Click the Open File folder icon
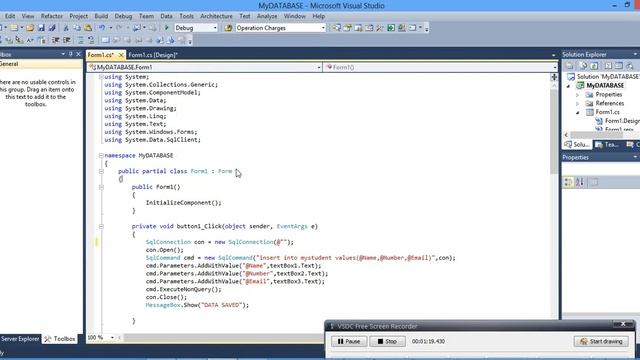The image size is (640, 360). point(29,28)
